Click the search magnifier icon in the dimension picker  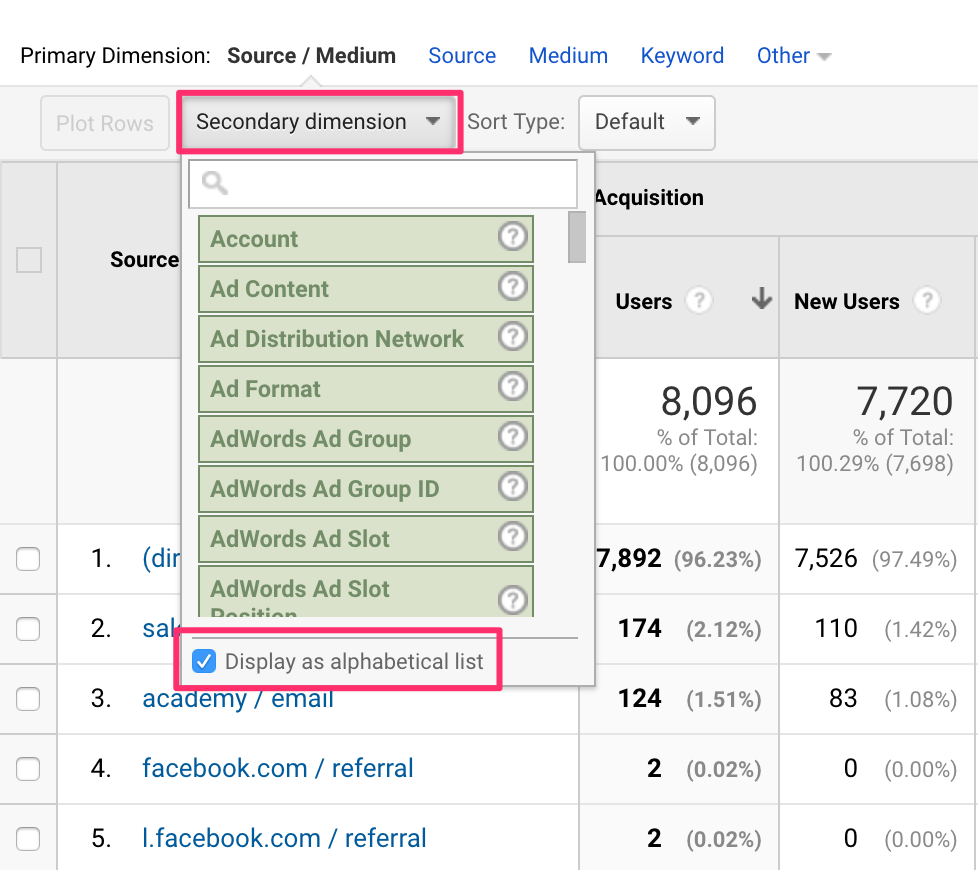coord(213,184)
